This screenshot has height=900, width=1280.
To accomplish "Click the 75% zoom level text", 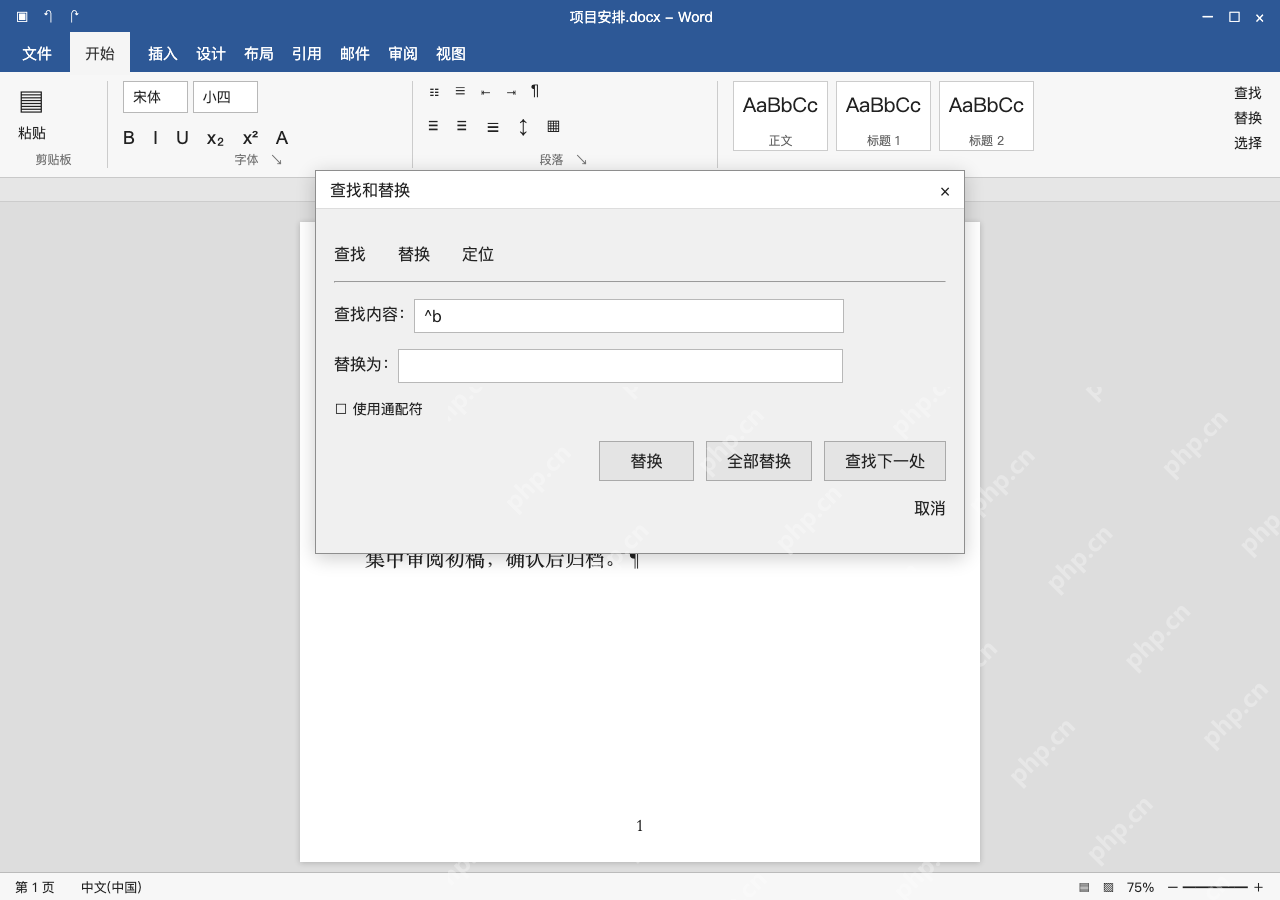I will coord(1140,887).
